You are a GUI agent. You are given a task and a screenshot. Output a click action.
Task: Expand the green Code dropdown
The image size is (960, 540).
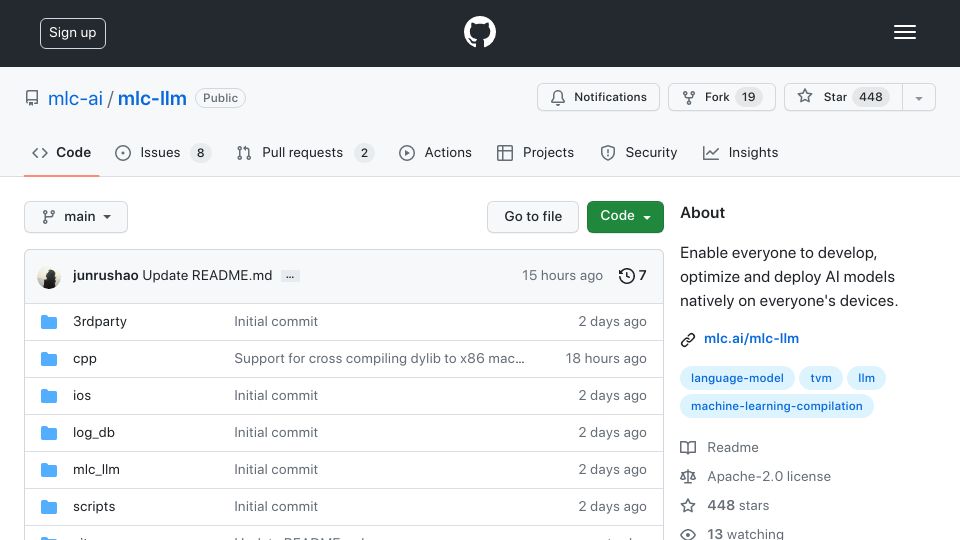[625, 217]
